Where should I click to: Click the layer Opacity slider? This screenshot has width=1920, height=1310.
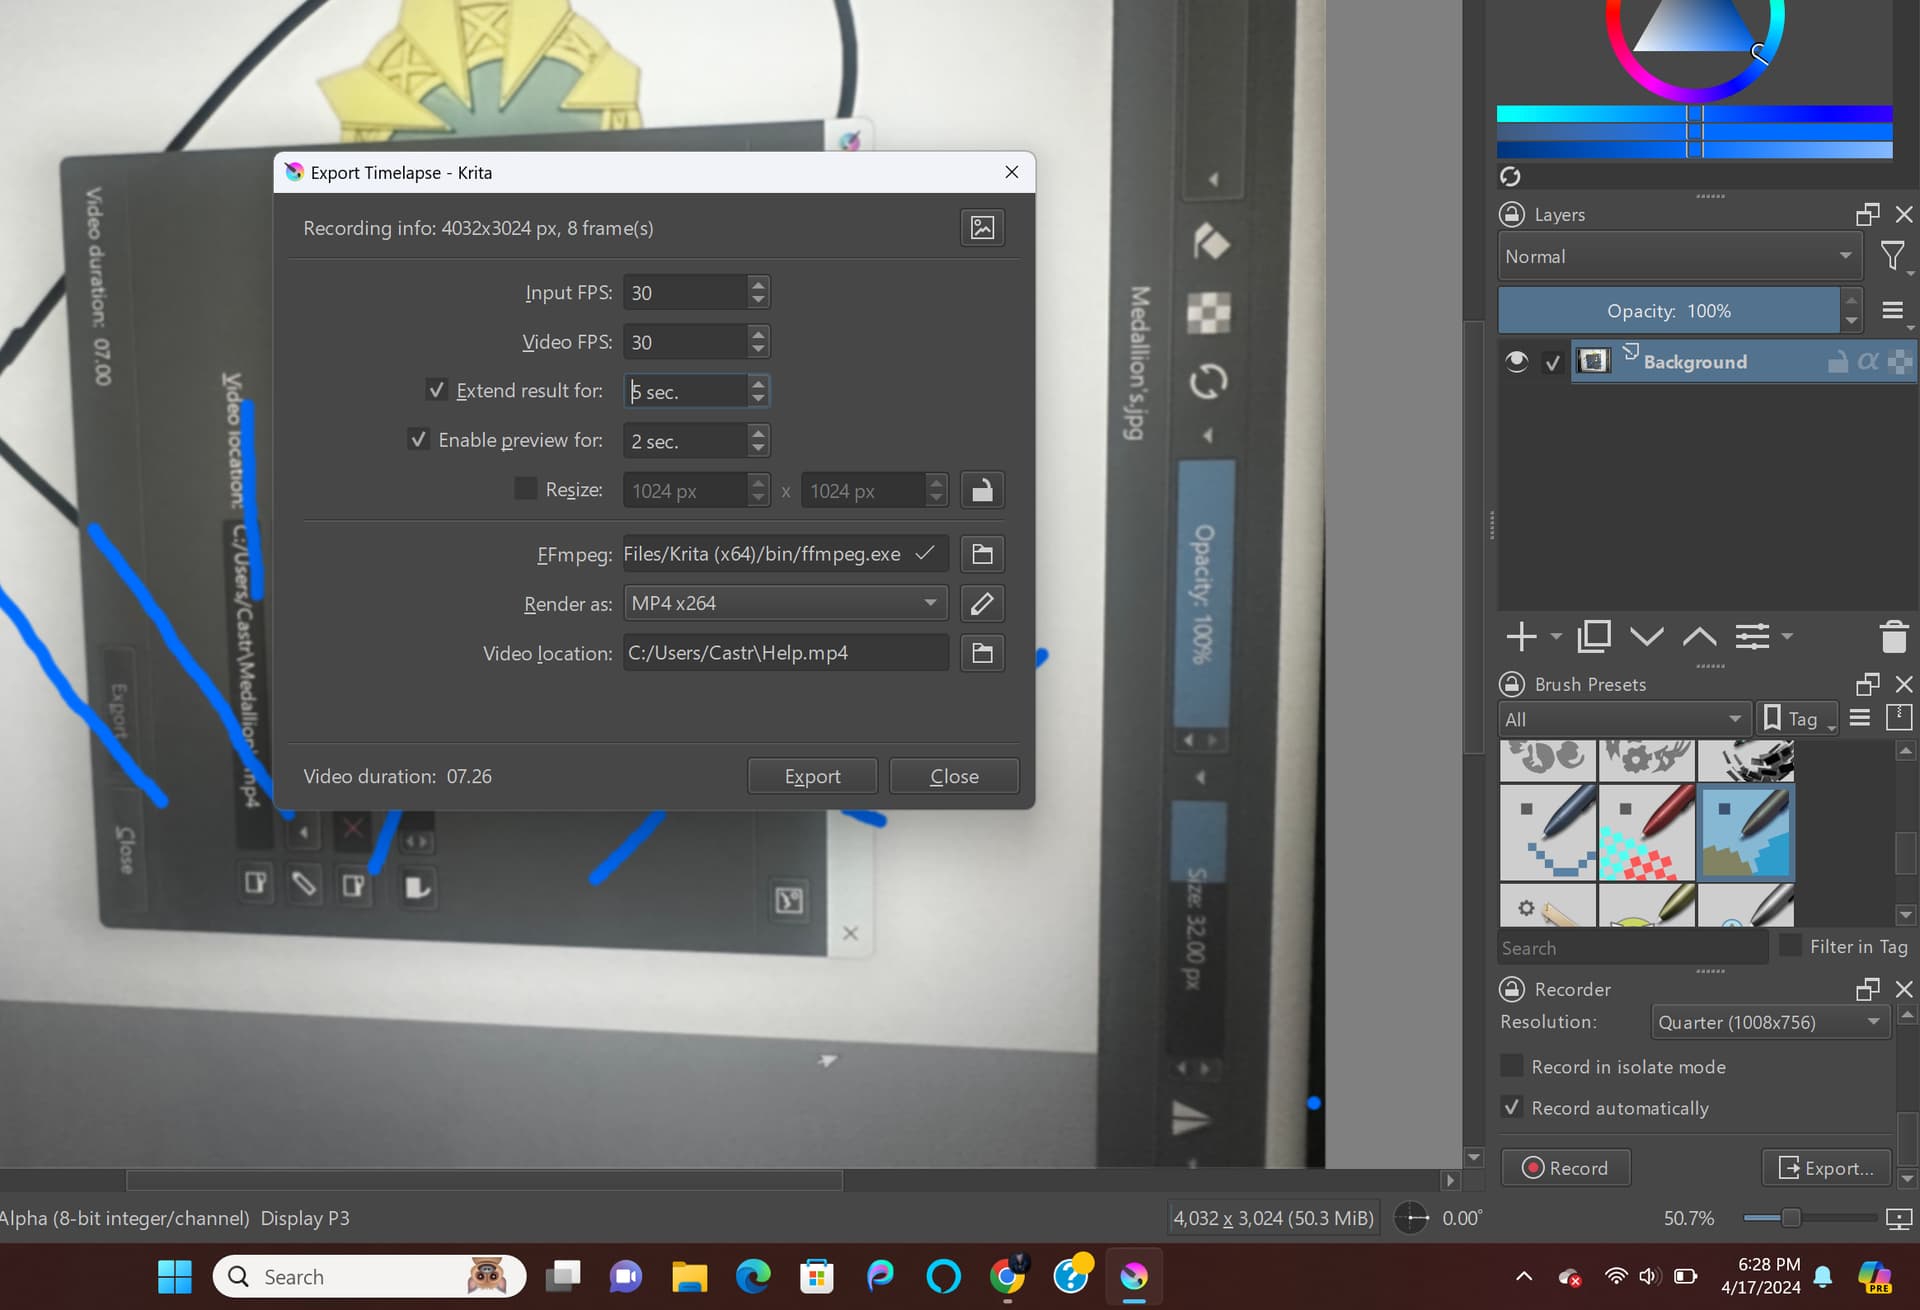coord(1668,311)
